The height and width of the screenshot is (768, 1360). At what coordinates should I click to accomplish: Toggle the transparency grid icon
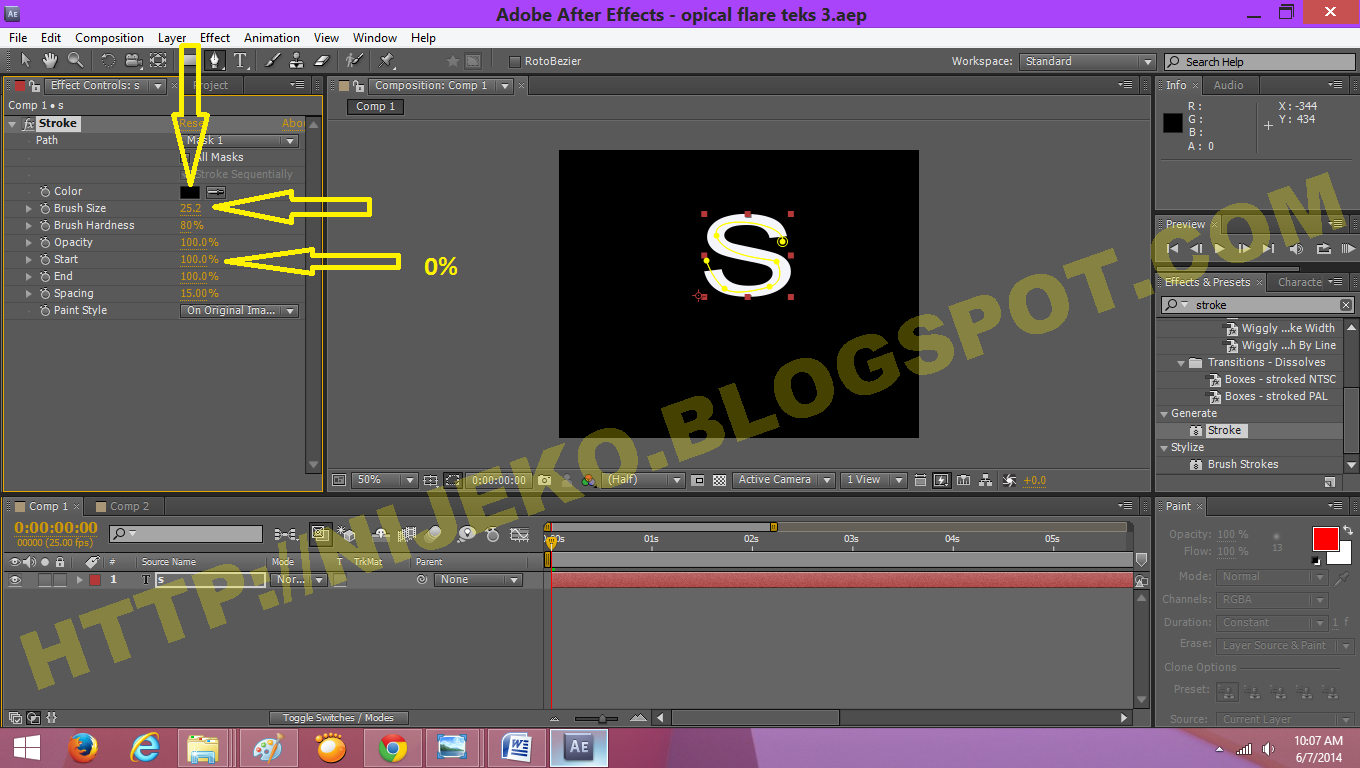[x=719, y=480]
